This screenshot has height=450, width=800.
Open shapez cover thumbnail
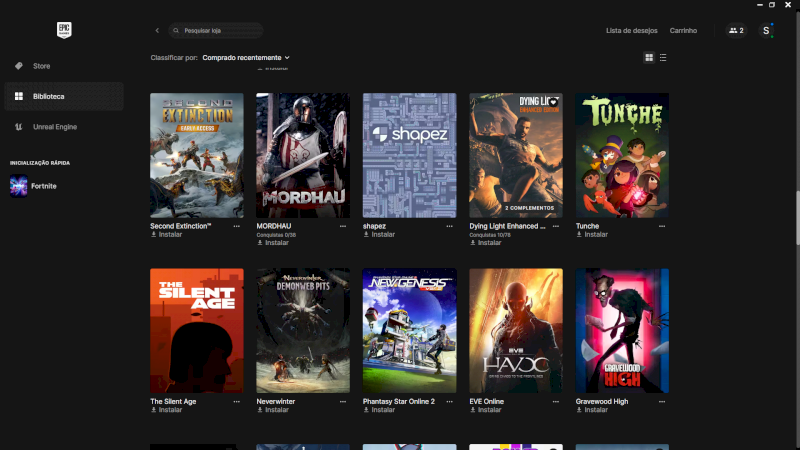[410, 156]
